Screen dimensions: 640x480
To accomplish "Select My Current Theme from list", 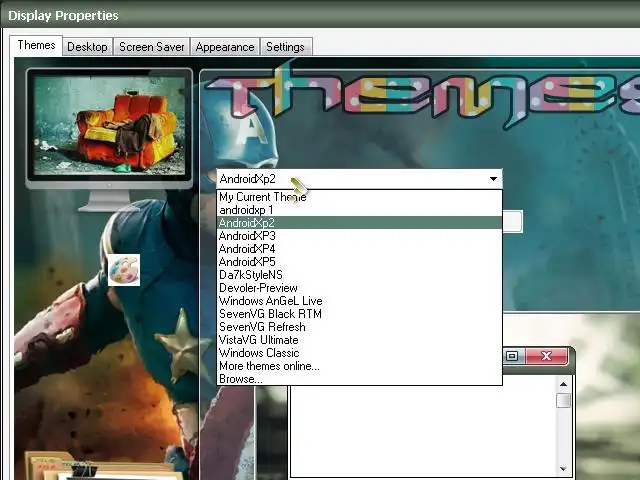I will pyautogui.click(x=359, y=197).
